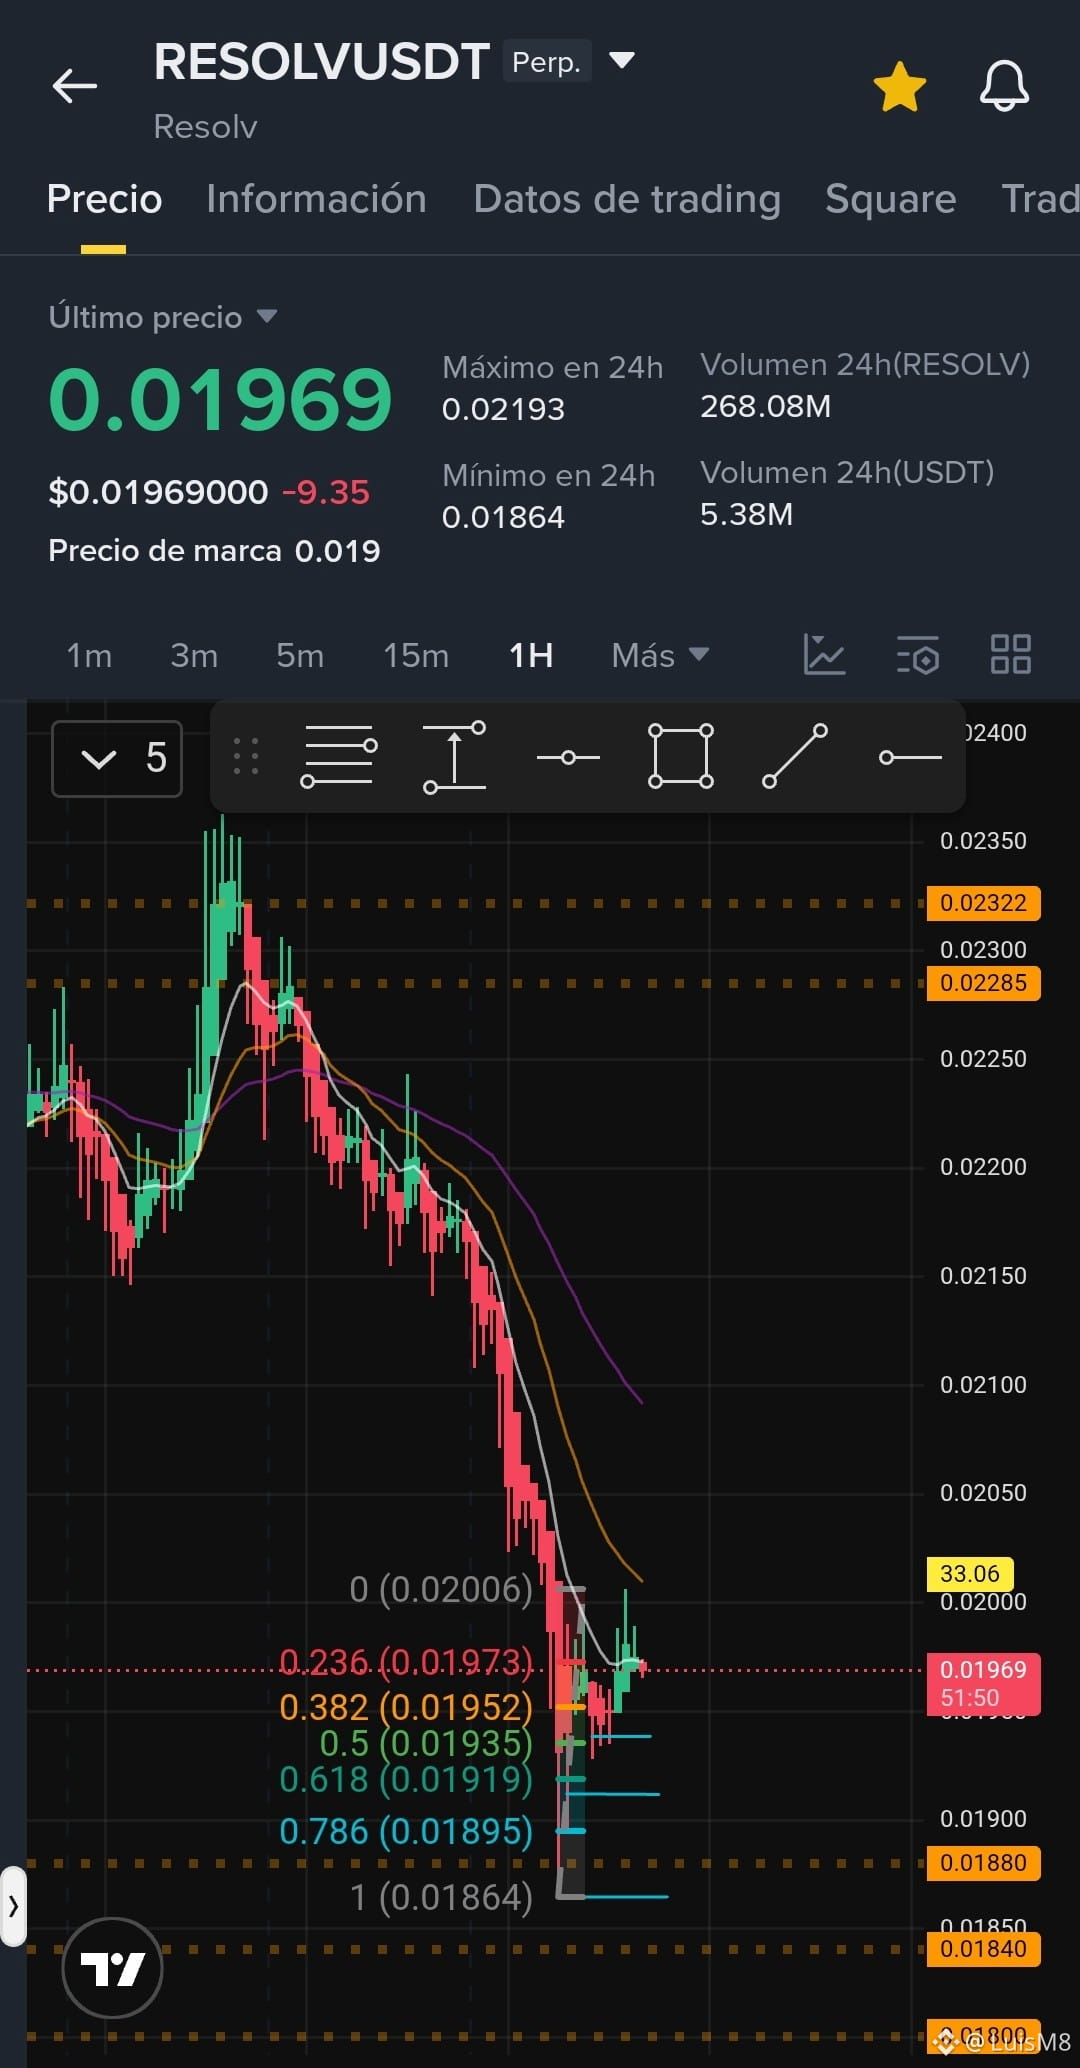The image size is (1080, 2068).
Task: Open the Información tab
Action: (x=316, y=199)
